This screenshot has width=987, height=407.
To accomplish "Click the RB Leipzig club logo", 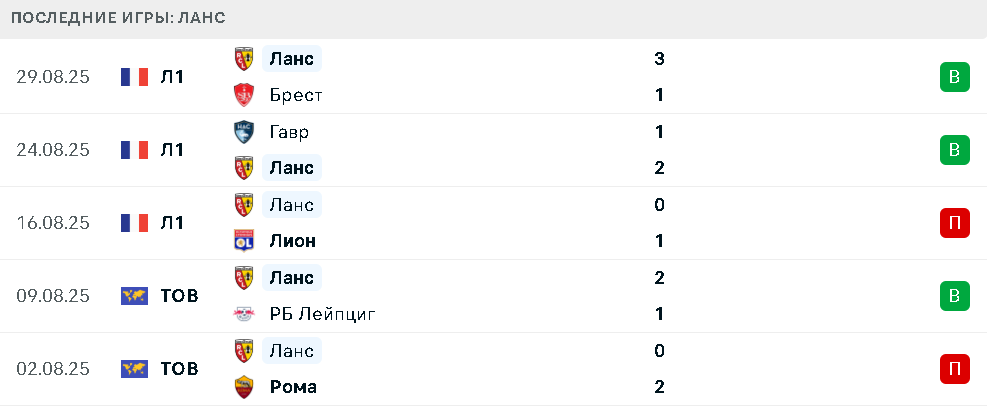I will pyautogui.click(x=244, y=314).
